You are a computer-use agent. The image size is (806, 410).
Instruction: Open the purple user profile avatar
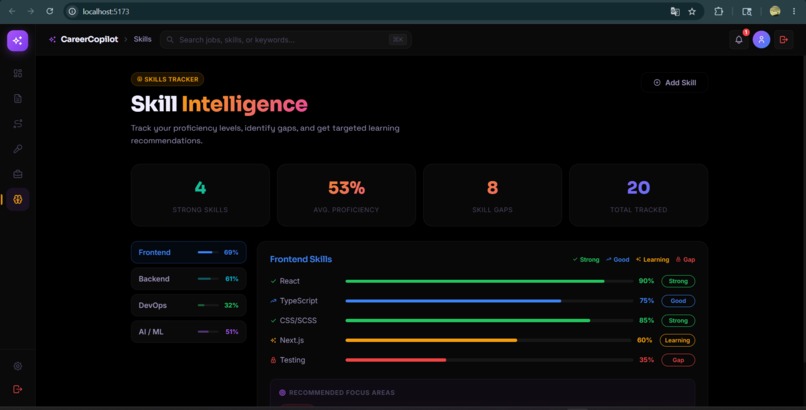pyautogui.click(x=761, y=40)
